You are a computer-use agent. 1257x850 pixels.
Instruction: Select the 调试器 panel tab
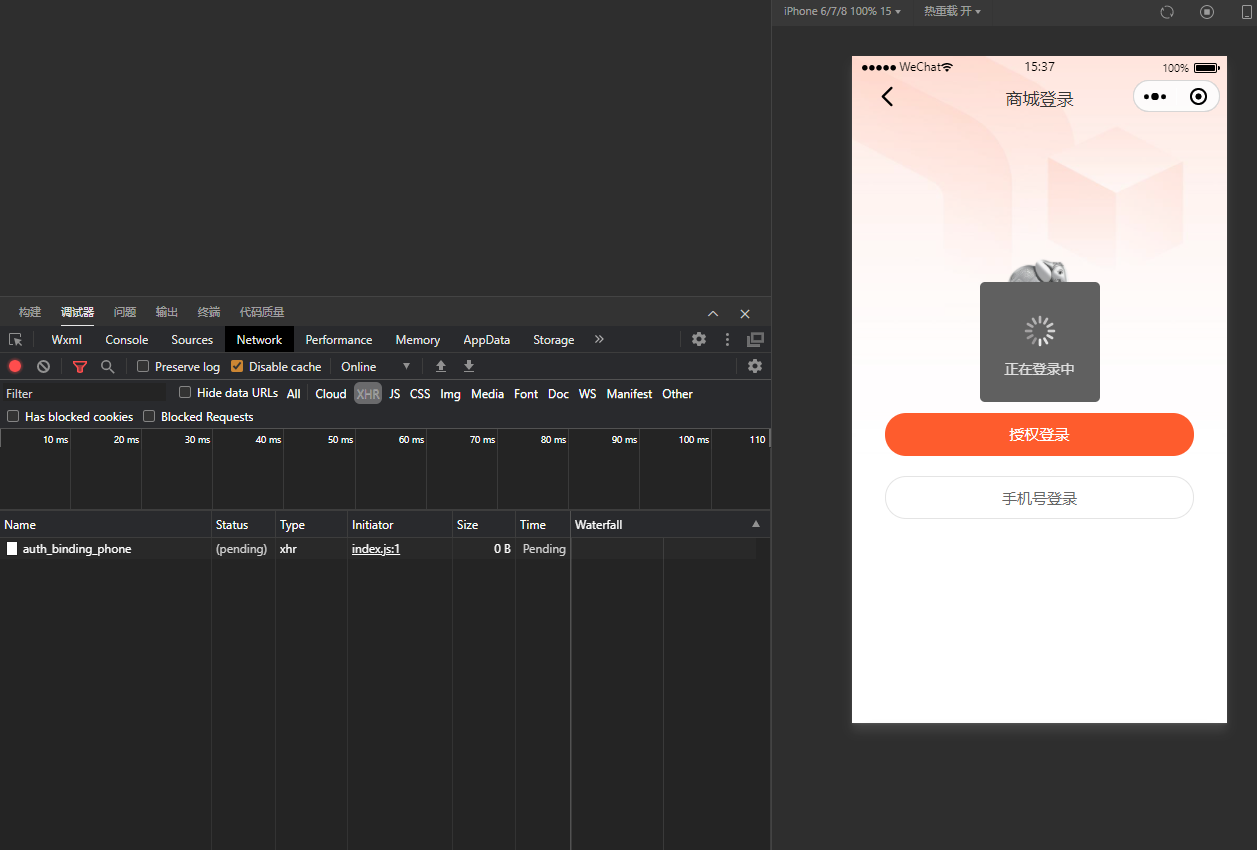(77, 312)
